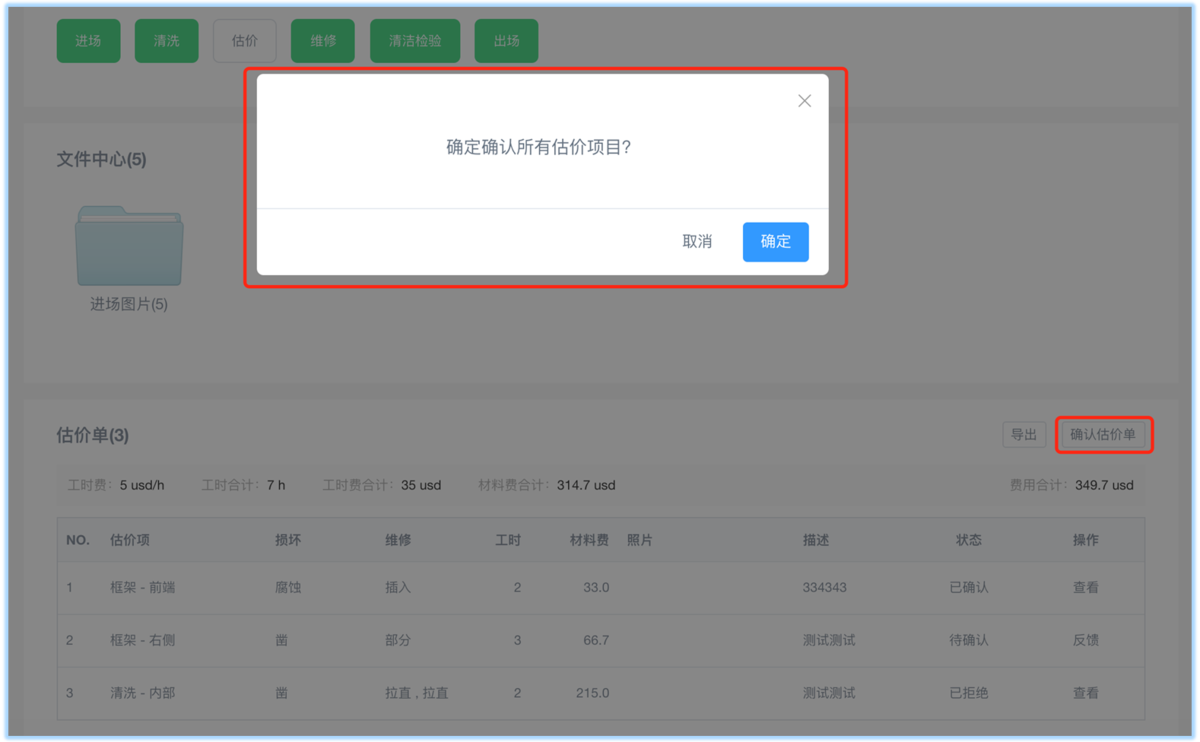Image resolution: width=1200 pixels, height=742 pixels.
Task: Click the 文件中心(5) heading
Action: (101, 160)
